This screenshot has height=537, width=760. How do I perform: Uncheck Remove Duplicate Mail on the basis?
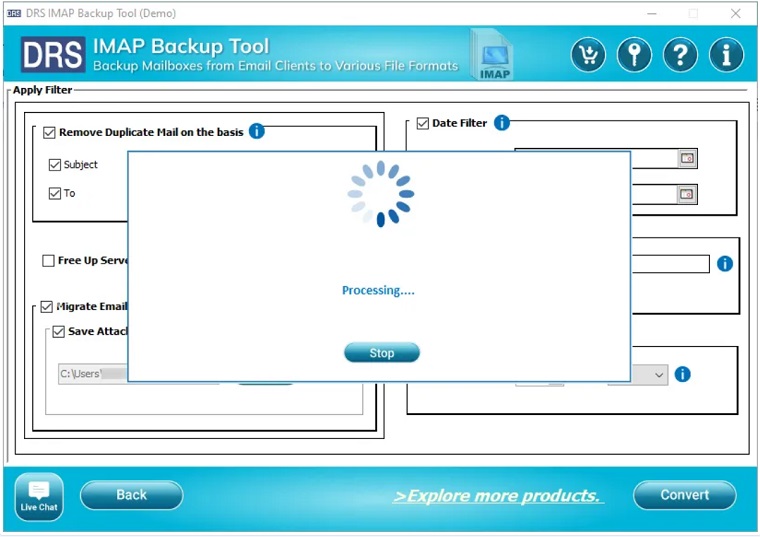pyautogui.click(x=49, y=132)
